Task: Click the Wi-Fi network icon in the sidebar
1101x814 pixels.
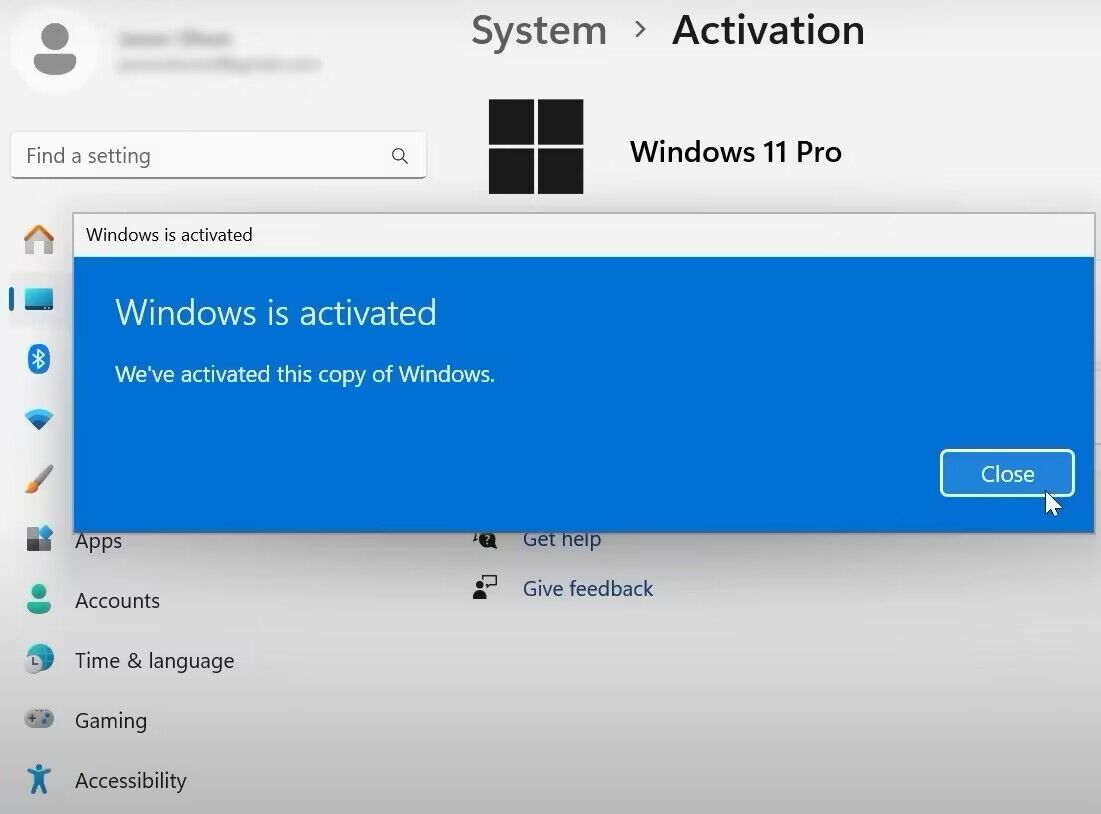Action: click(x=39, y=420)
